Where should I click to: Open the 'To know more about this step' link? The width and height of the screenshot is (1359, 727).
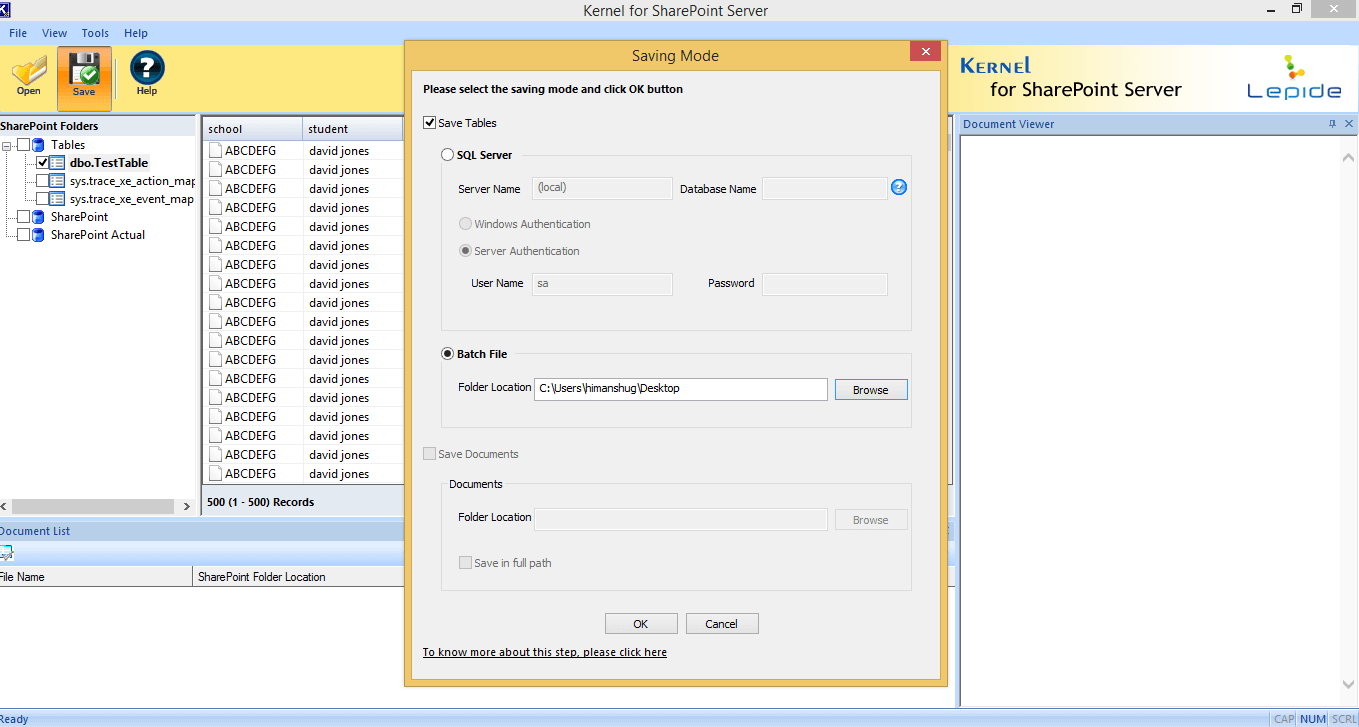(x=544, y=652)
